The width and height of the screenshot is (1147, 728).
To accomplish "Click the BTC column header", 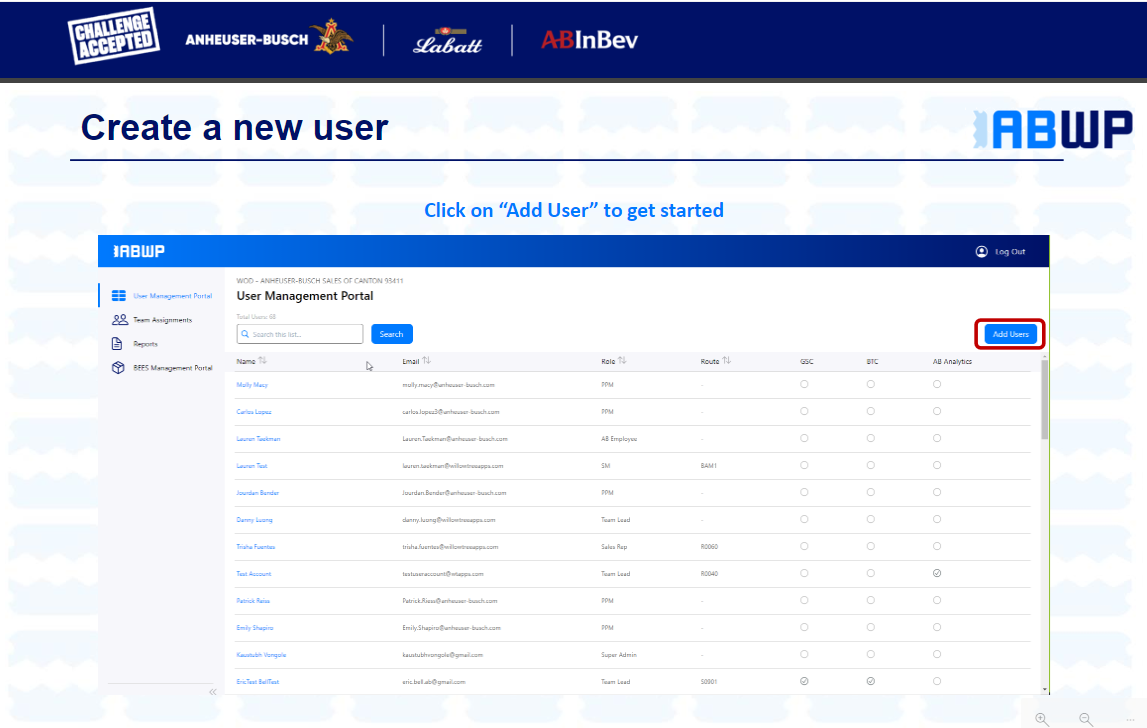I will (x=872, y=361).
